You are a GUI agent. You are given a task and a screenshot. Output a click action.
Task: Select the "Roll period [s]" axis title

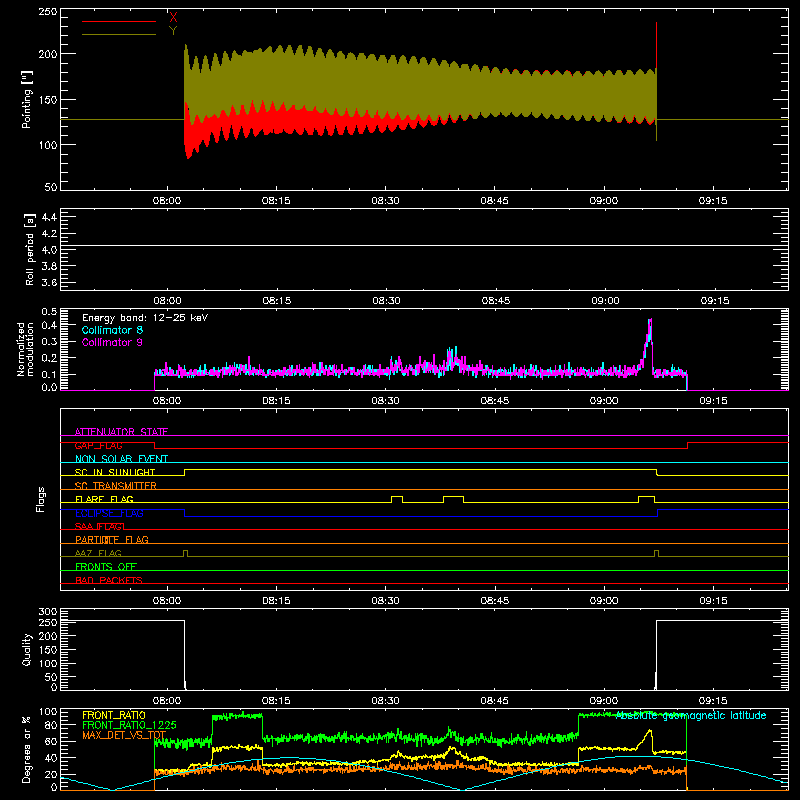tap(29, 249)
